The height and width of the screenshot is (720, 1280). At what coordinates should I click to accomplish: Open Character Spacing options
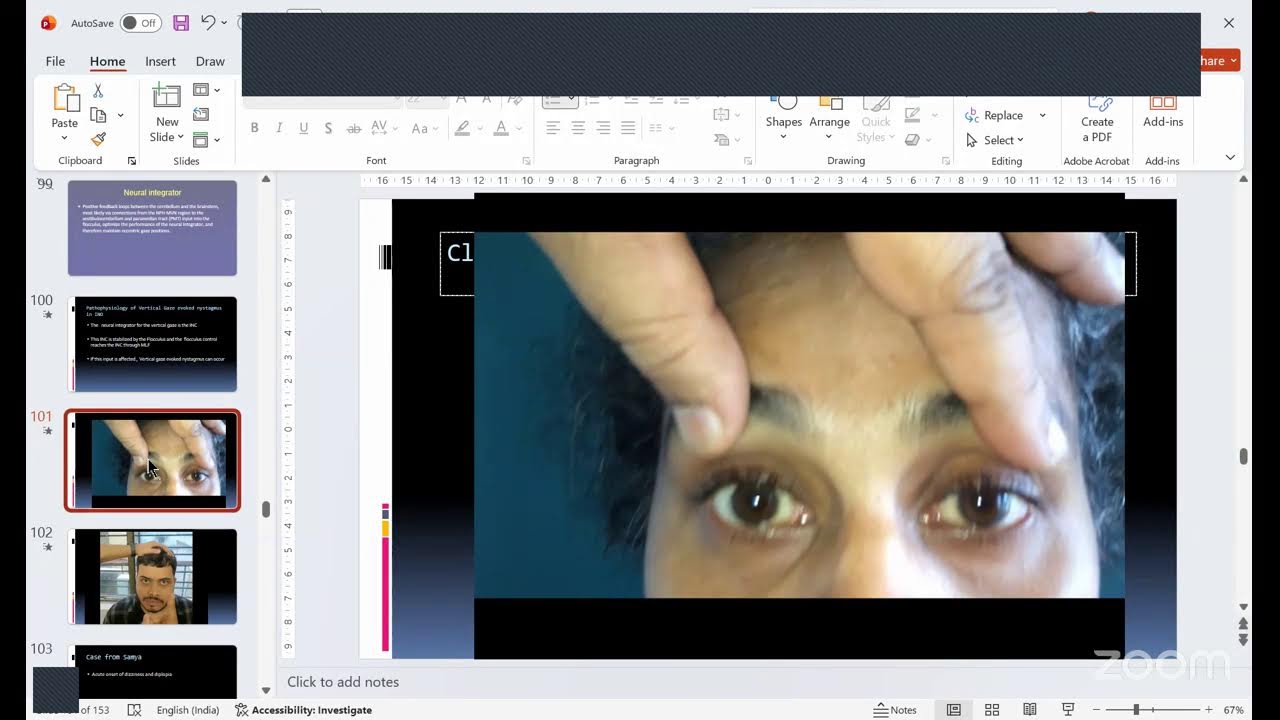[383, 128]
